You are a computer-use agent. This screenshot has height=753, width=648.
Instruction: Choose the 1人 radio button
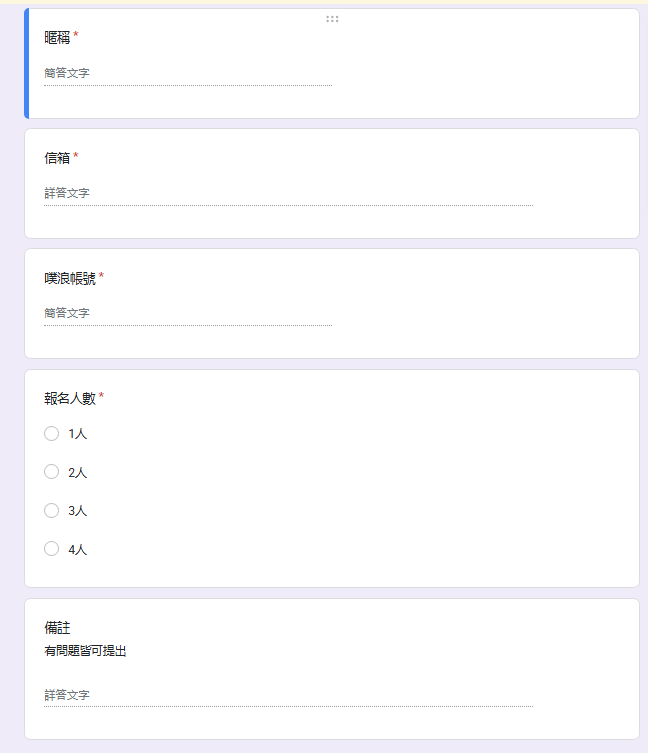click(x=51, y=434)
